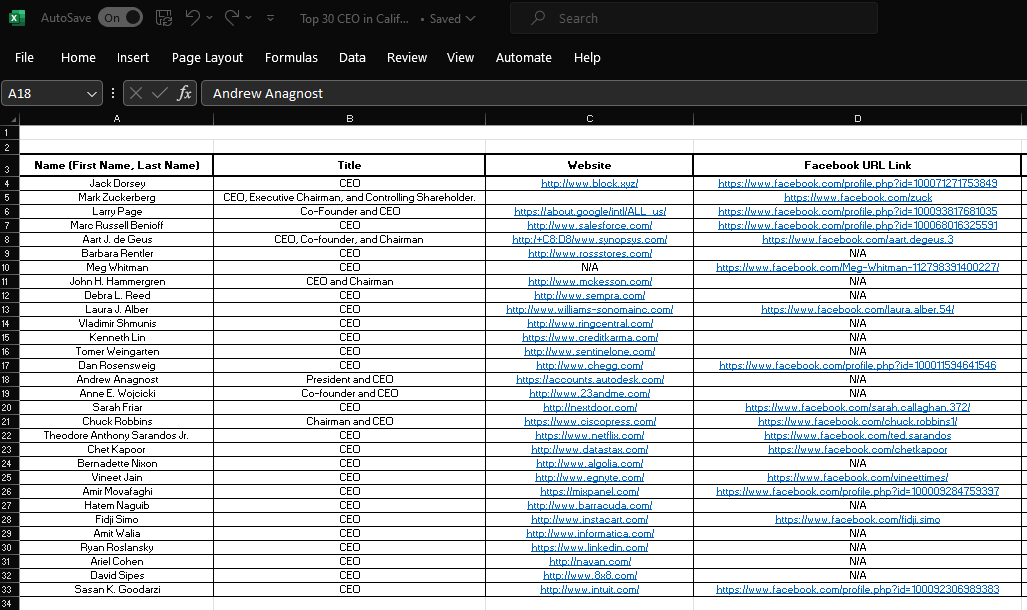Open Customize Quick Access Toolbar dropdown
Viewport: 1027px width, 610px height.
tap(271, 18)
